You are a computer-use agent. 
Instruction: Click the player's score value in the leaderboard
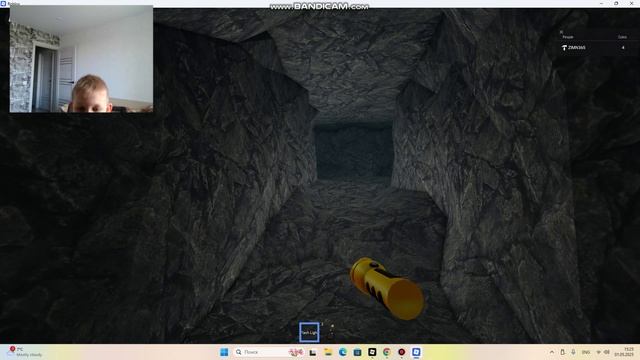(623, 48)
